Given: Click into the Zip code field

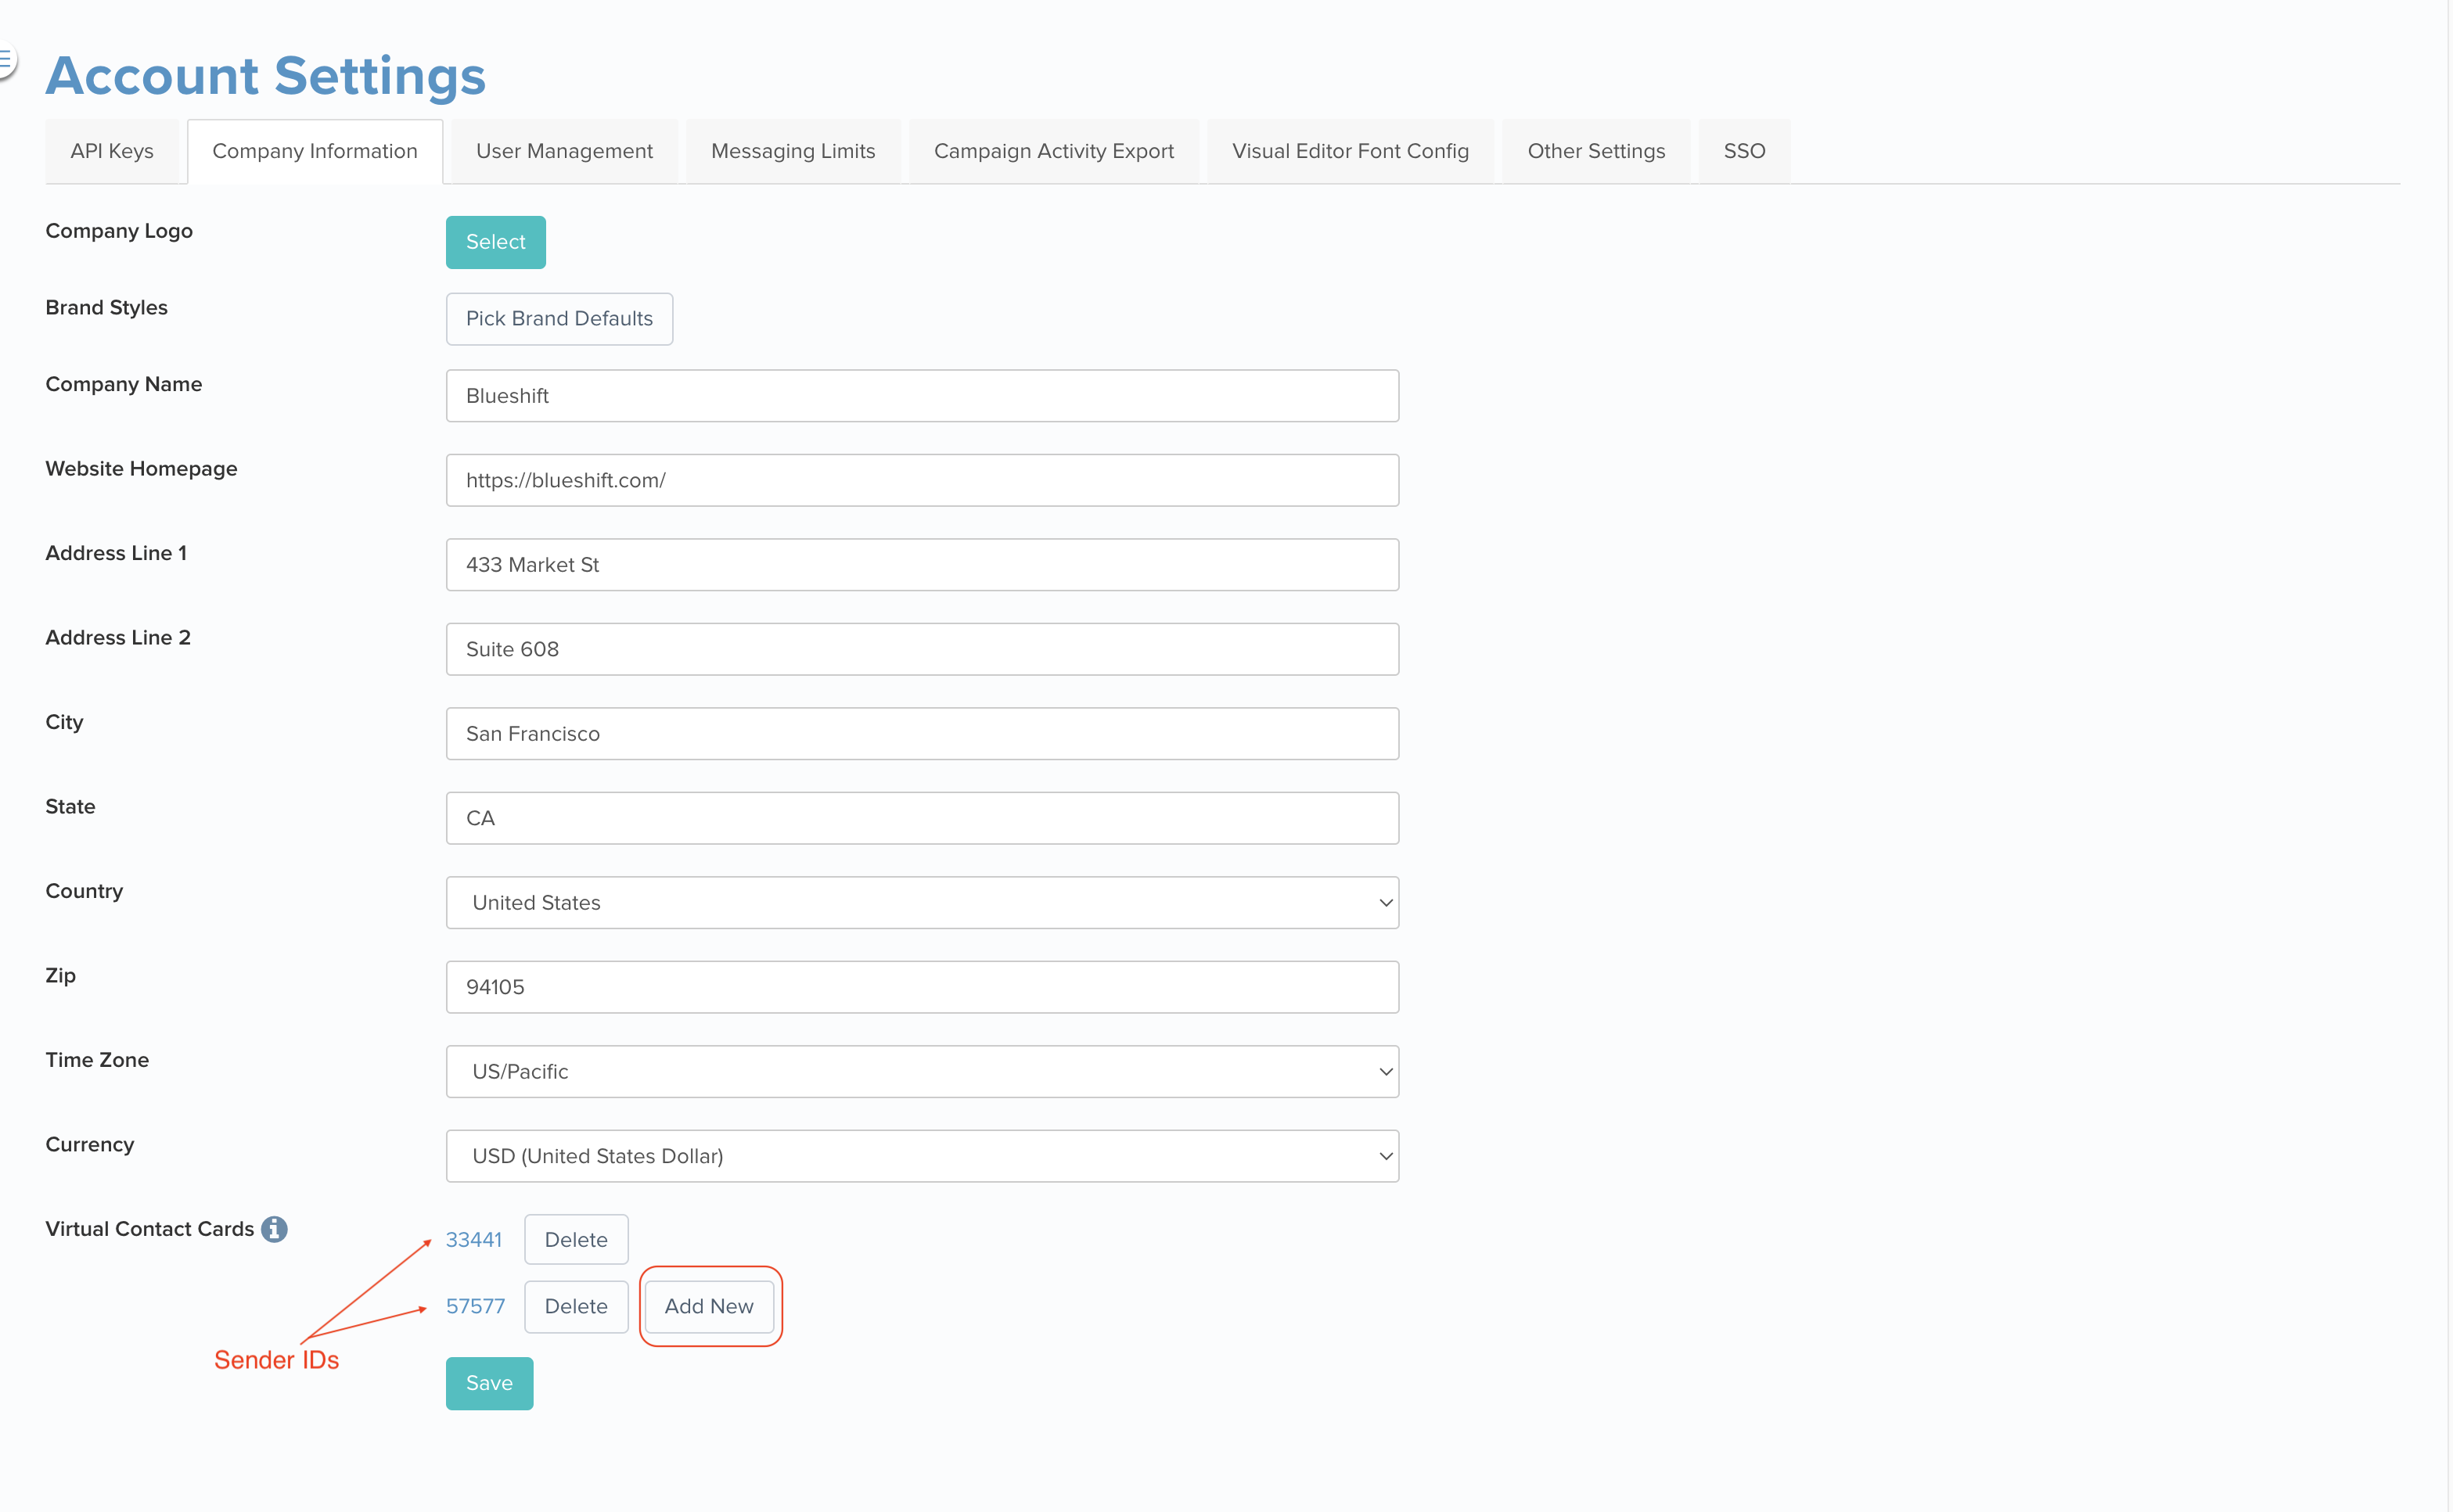Looking at the screenshot, I should click(x=921, y=987).
